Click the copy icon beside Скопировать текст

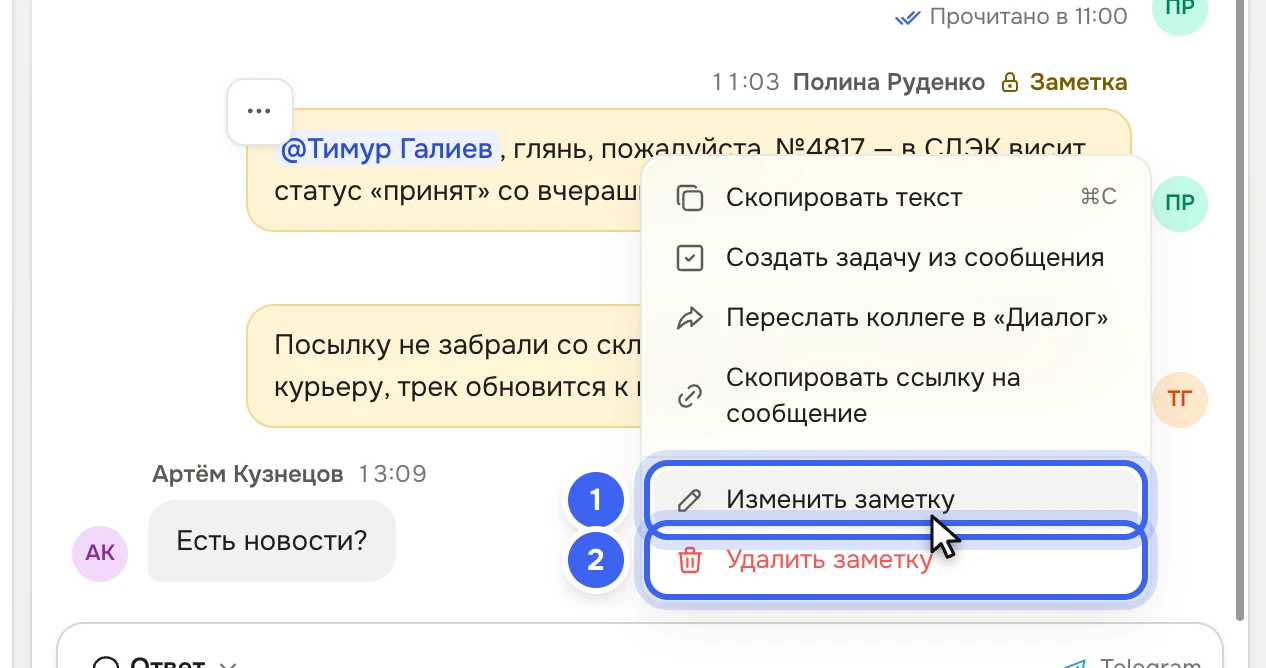pos(690,198)
